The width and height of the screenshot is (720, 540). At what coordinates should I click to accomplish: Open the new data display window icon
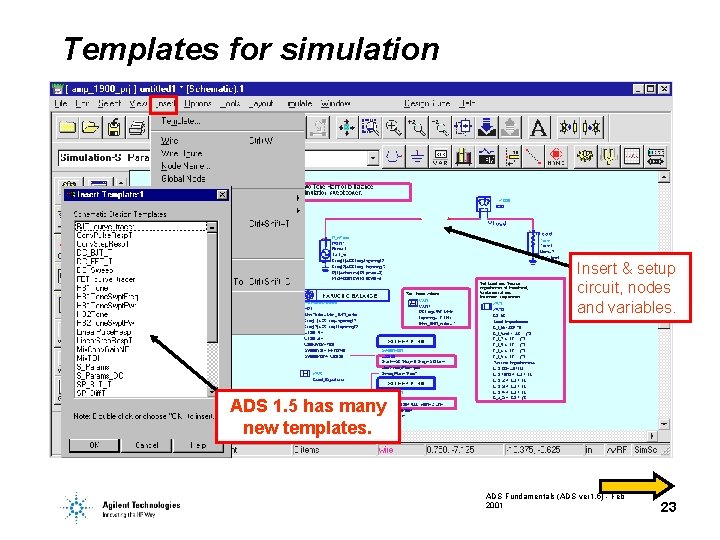tap(632, 157)
